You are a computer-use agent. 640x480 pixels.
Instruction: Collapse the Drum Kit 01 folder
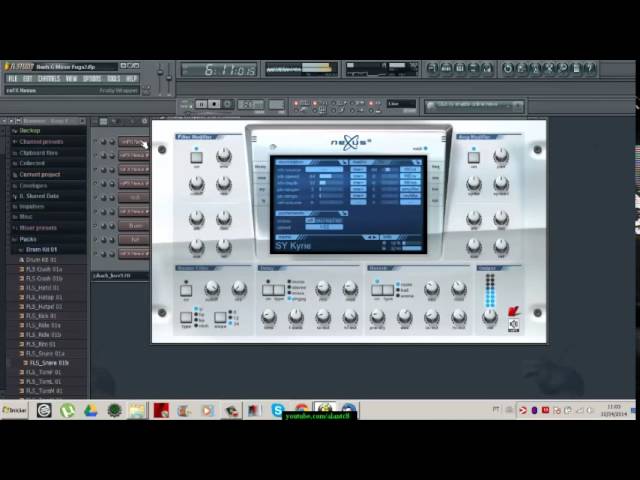(41, 249)
